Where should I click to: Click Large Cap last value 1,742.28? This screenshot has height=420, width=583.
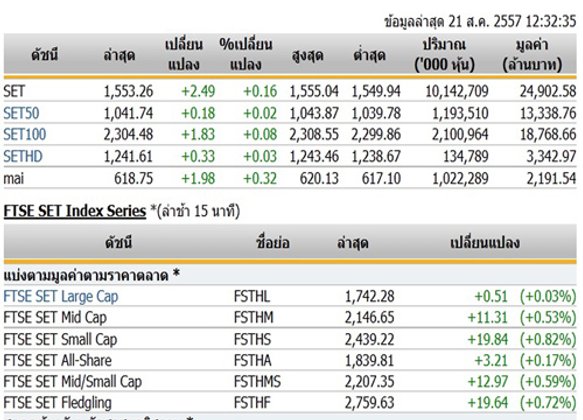click(370, 297)
